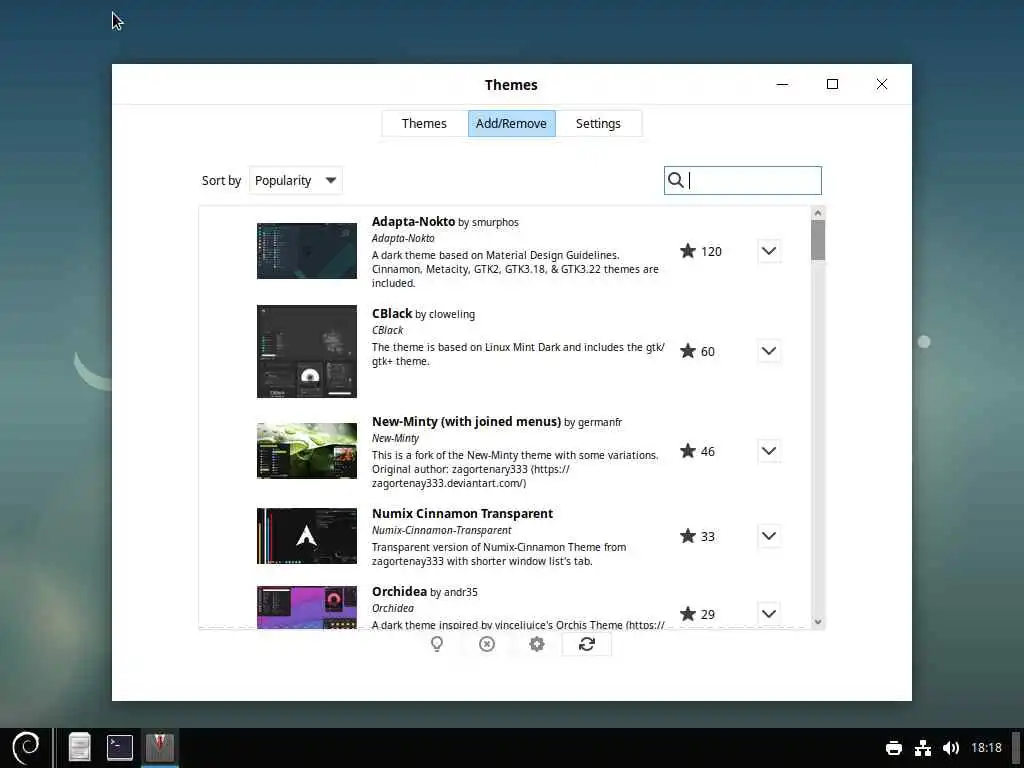Expand download arrow for Numix Cinnamon Transparent
Viewport: 1024px width, 768px height.
click(769, 536)
